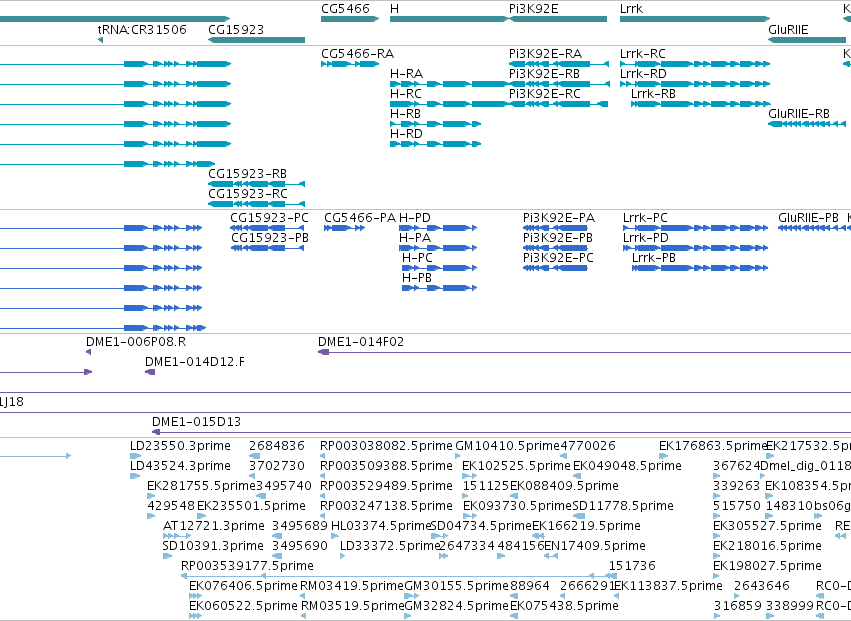This screenshot has height=621, width=851.
Task: Select EST label HL03374.5prime
Action: (380, 526)
